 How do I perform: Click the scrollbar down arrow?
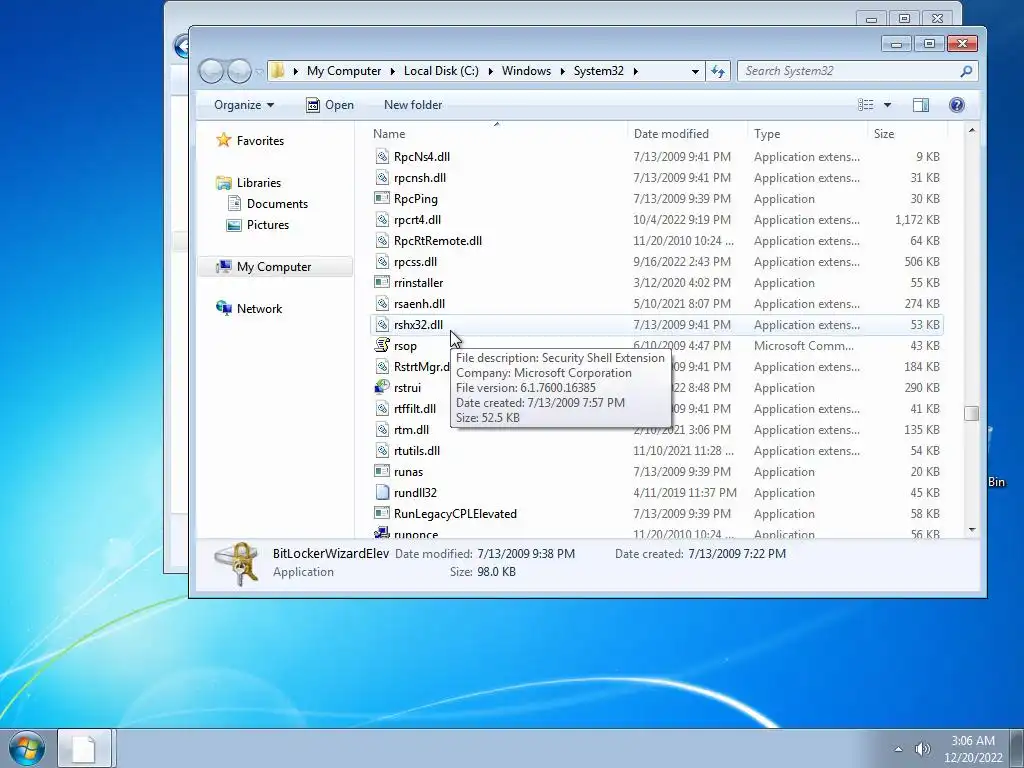[x=972, y=530]
